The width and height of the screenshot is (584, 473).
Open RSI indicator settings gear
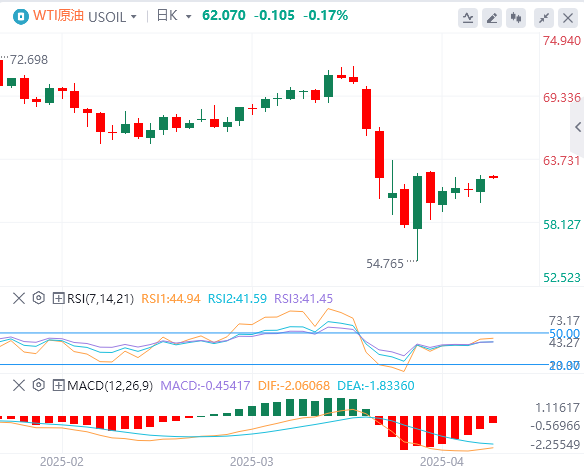click(38, 298)
